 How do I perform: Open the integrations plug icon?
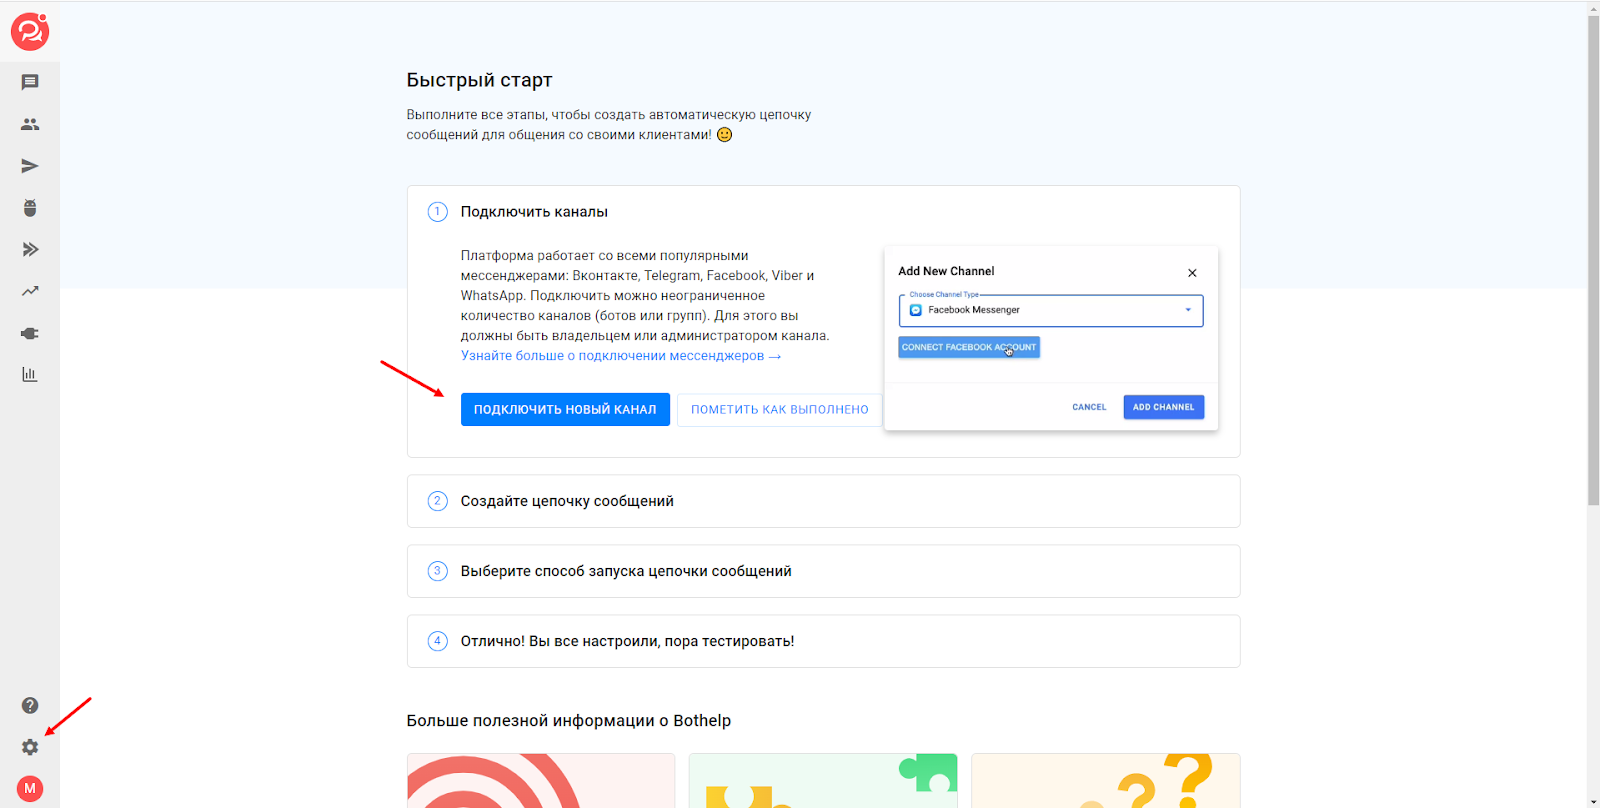pyautogui.click(x=30, y=333)
